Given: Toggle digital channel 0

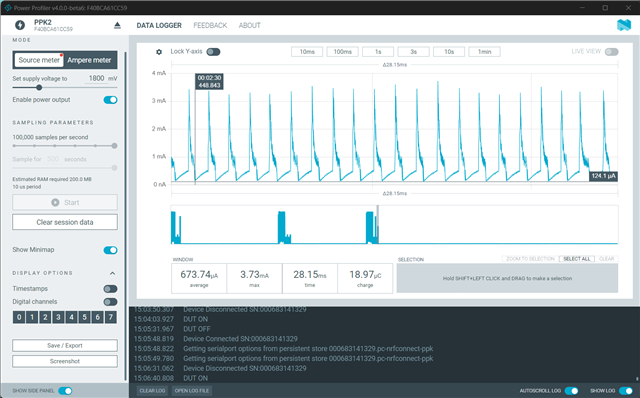Looking at the screenshot, I should [19, 317].
